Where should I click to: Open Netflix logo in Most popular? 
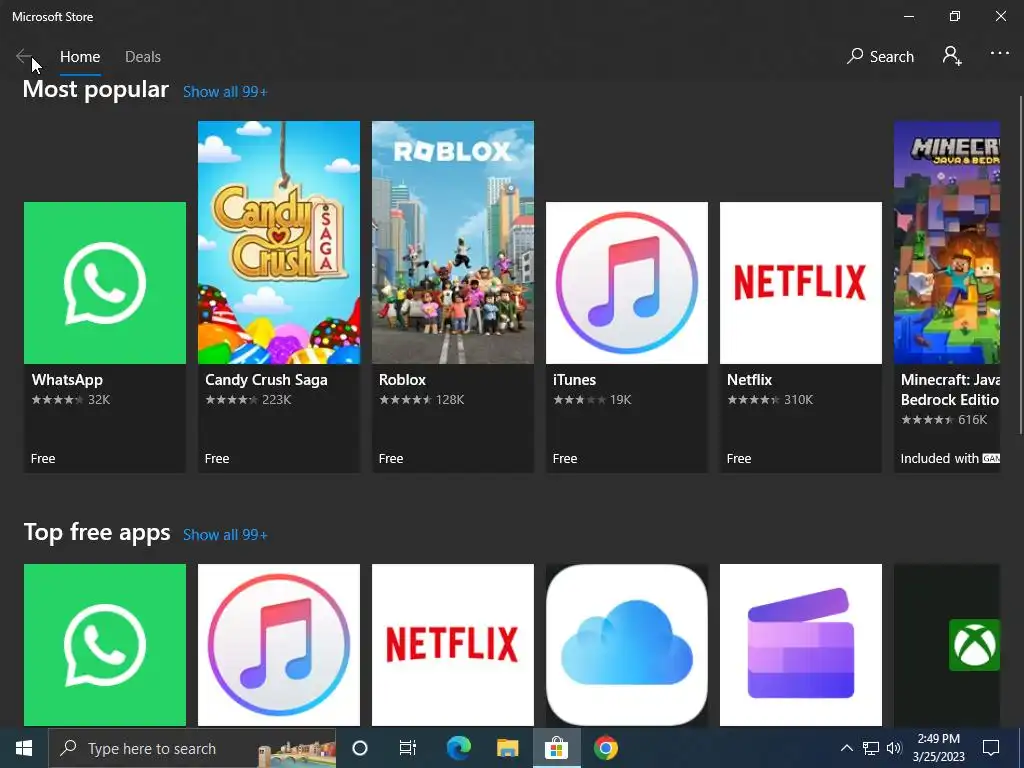[x=801, y=283]
